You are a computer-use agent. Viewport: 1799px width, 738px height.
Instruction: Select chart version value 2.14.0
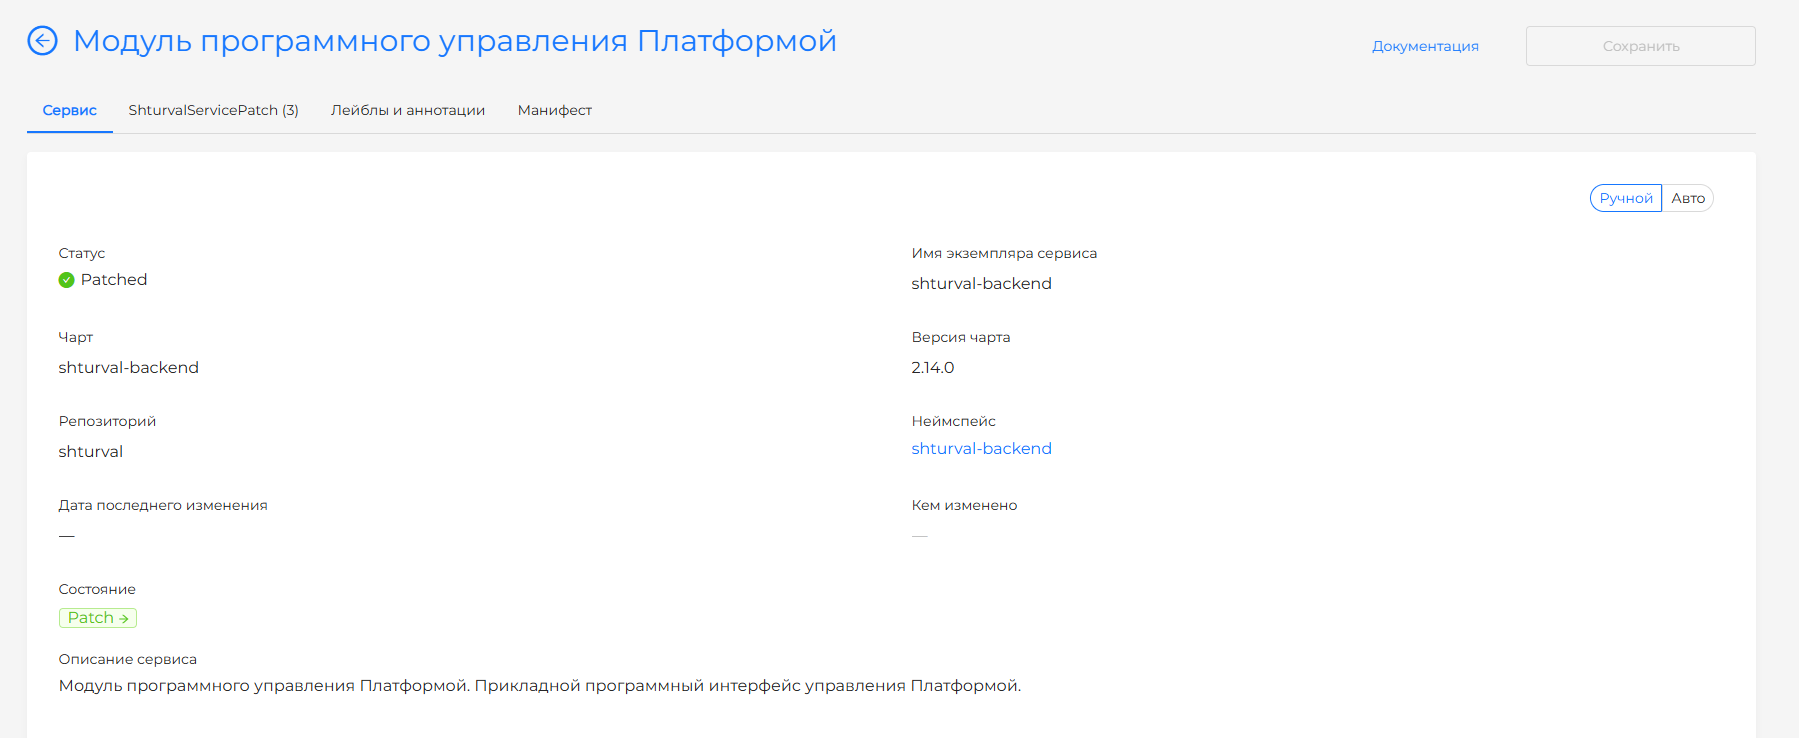(x=933, y=368)
